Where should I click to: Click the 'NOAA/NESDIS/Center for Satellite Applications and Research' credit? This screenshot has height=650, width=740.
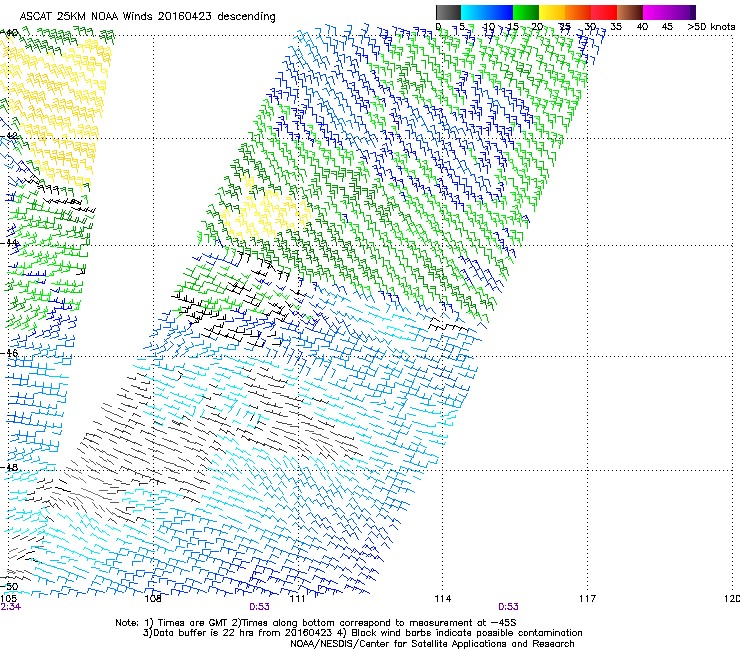(432, 644)
